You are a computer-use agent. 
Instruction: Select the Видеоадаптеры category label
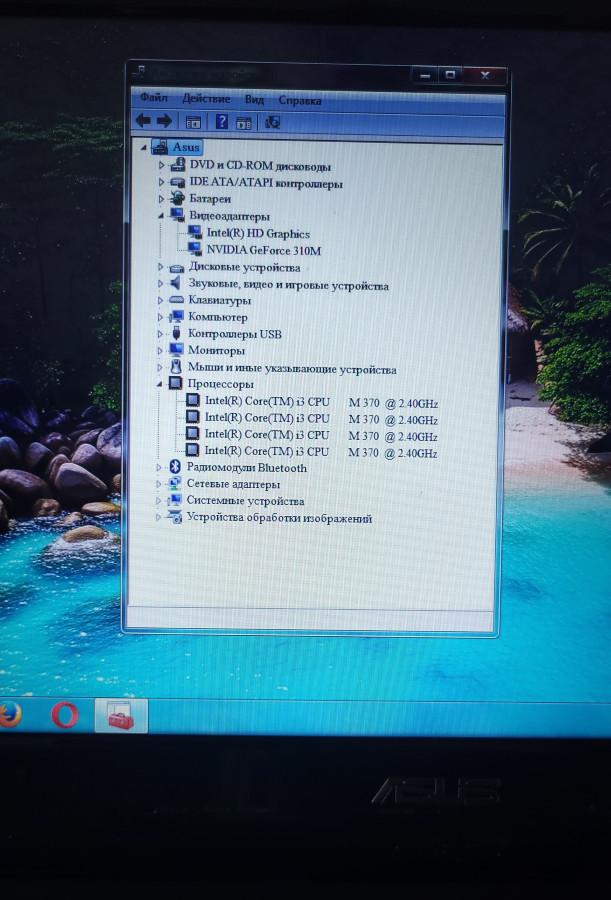click(229, 216)
